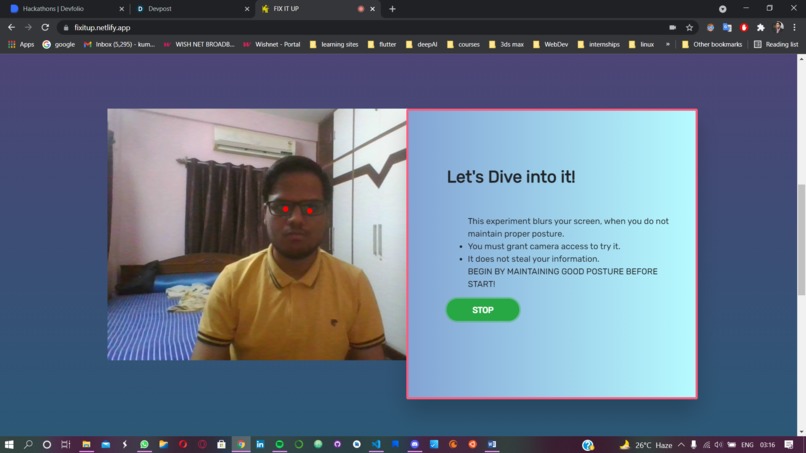Image resolution: width=806 pixels, height=453 pixels.
Task: Switch to the Devpost tab
Action: click(x=191, y=9)
